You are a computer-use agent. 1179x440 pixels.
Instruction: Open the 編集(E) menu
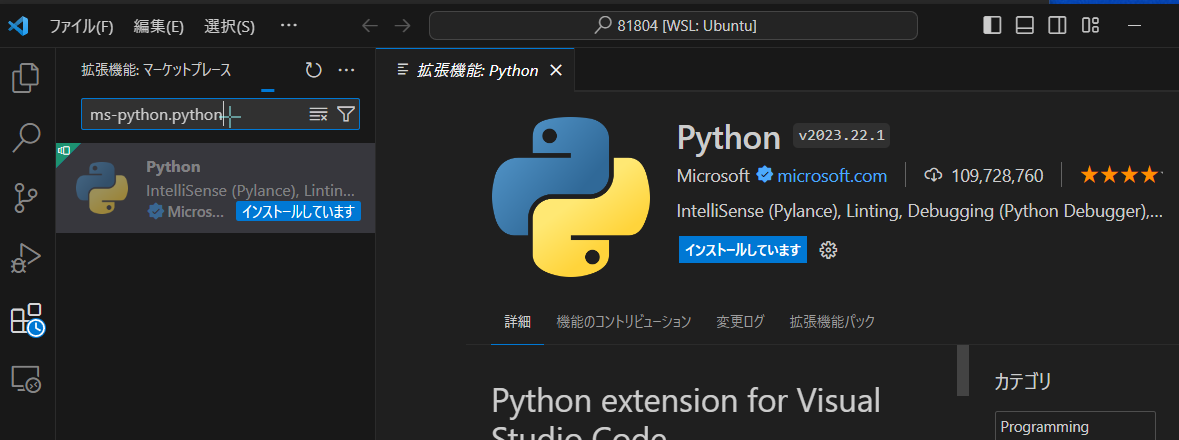[159, 26]
